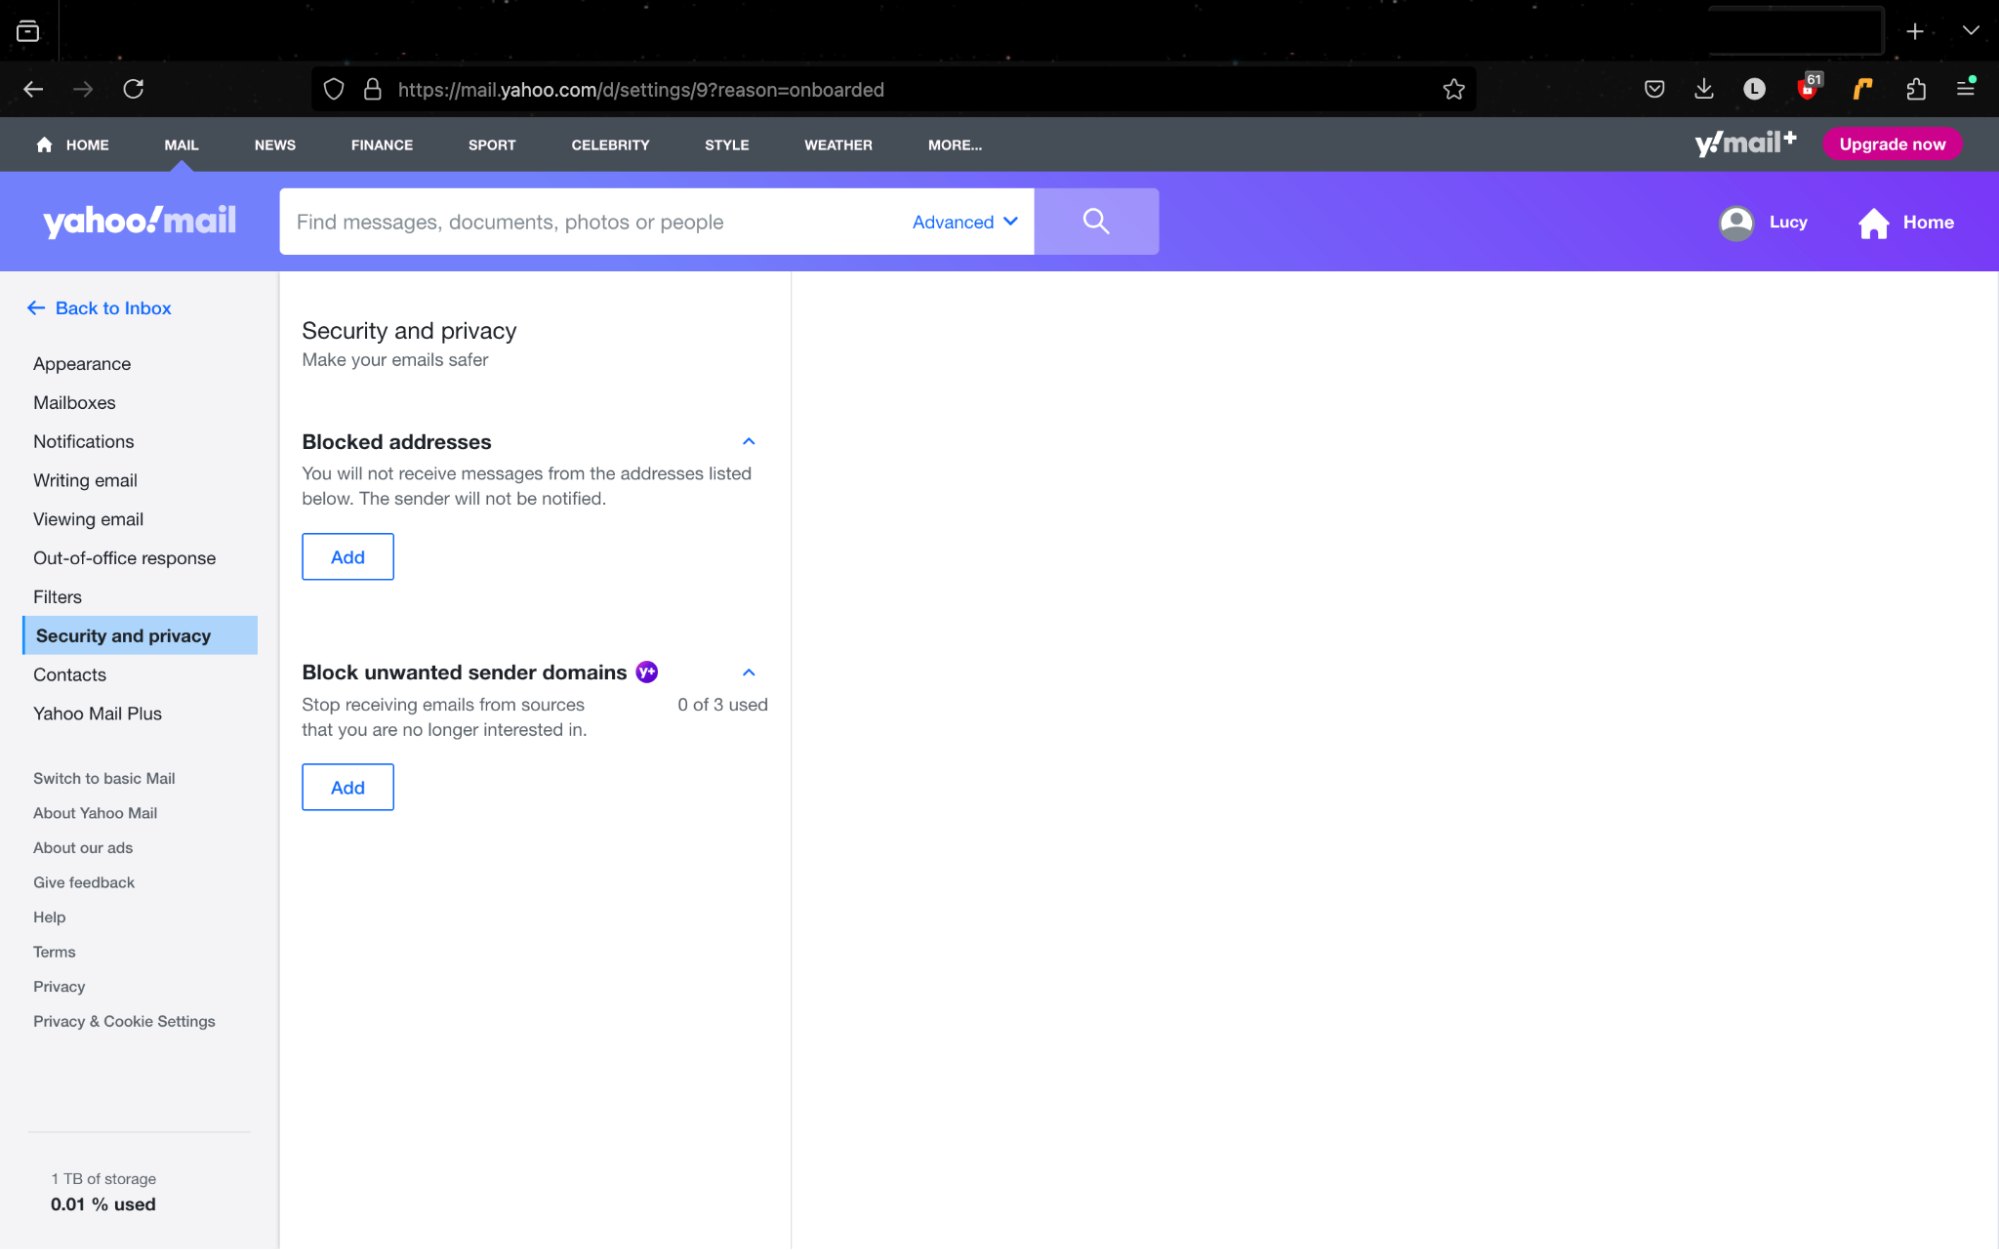
Task: Click the orange extension icon in toolbar
Action: [x=1862, y=89]
